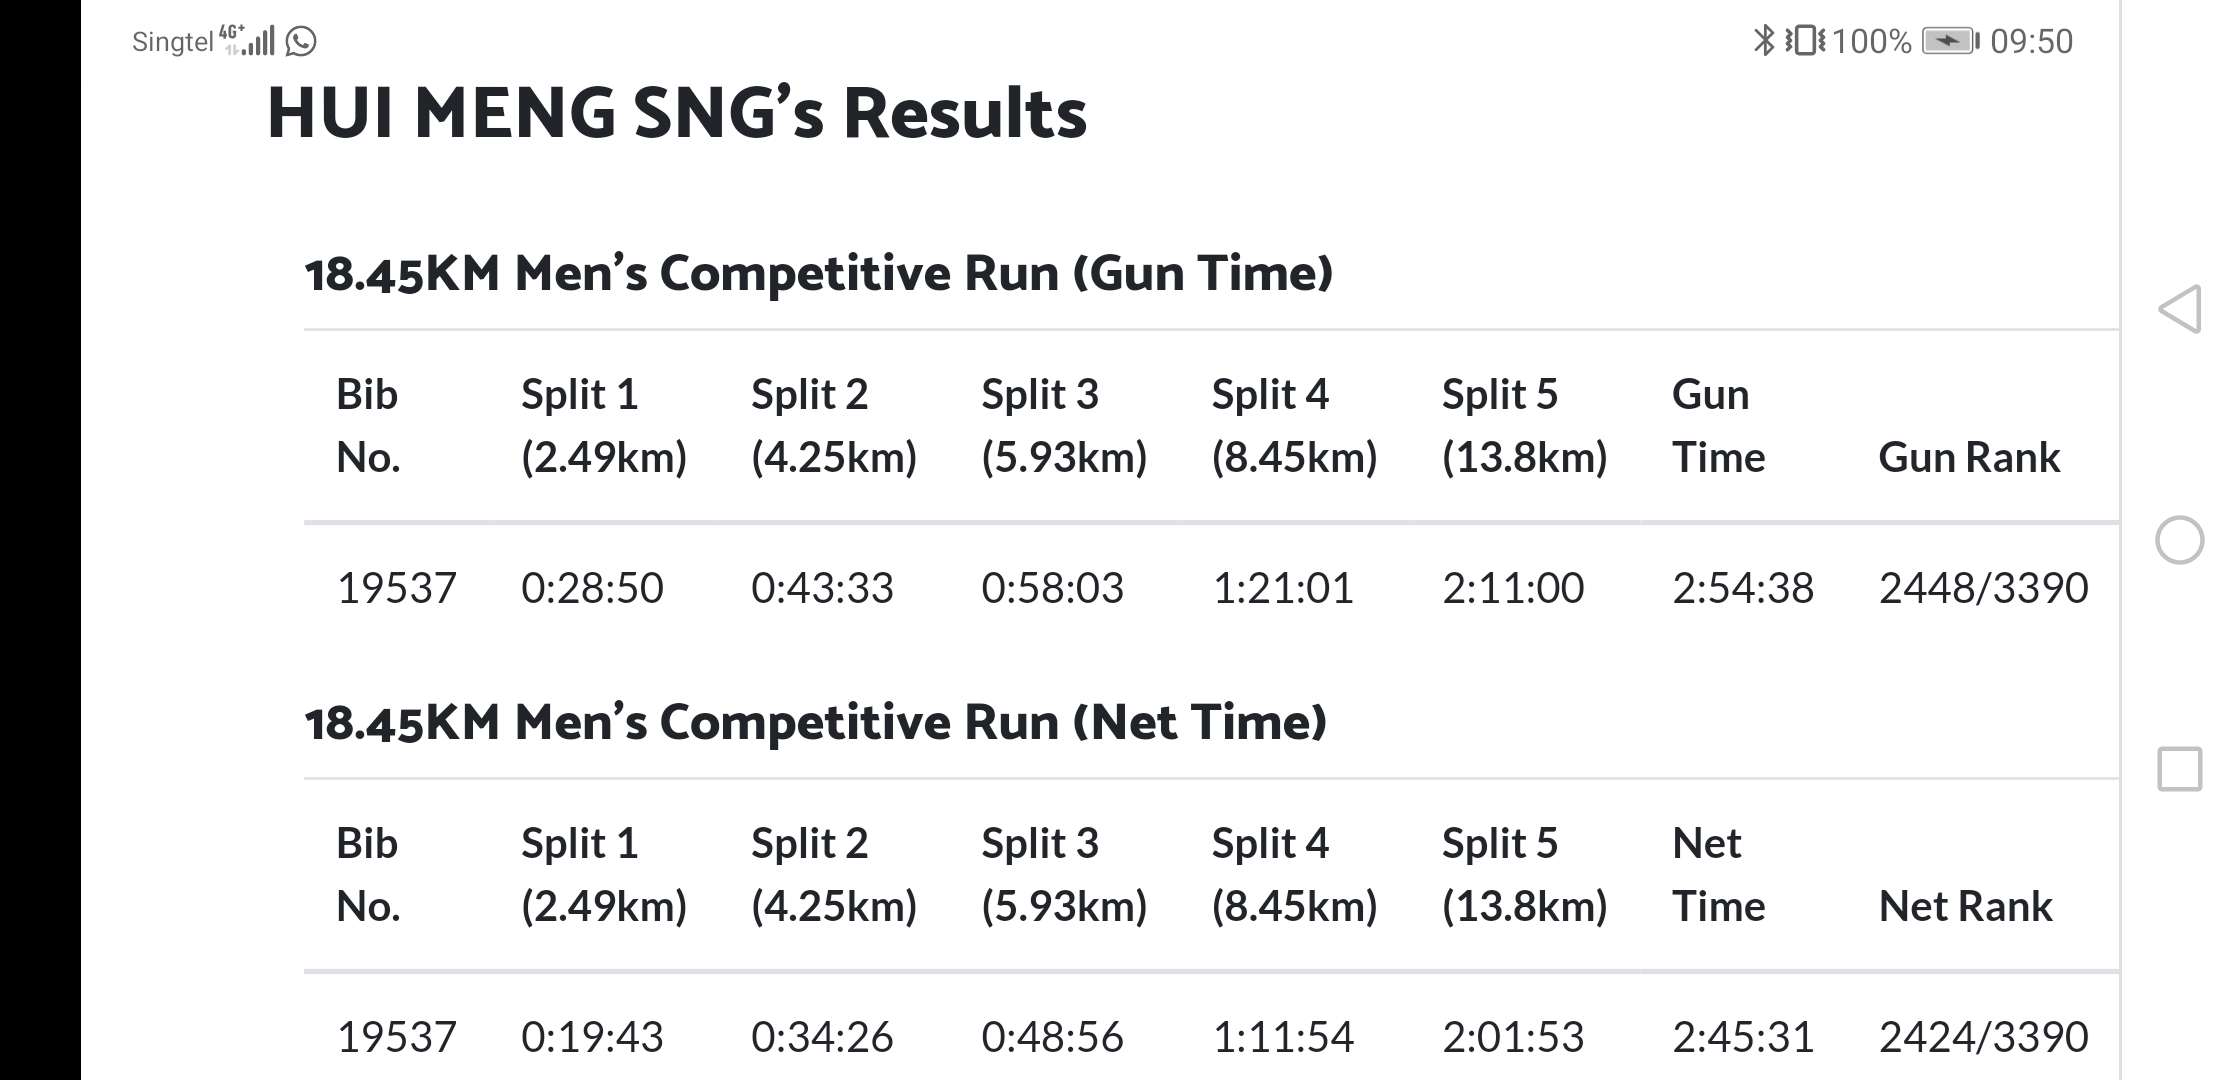2240x1080 pixels.
Task: Select the Net Time value 2:45:31
Action: pyautogui.click(x=1743, y=1037)
